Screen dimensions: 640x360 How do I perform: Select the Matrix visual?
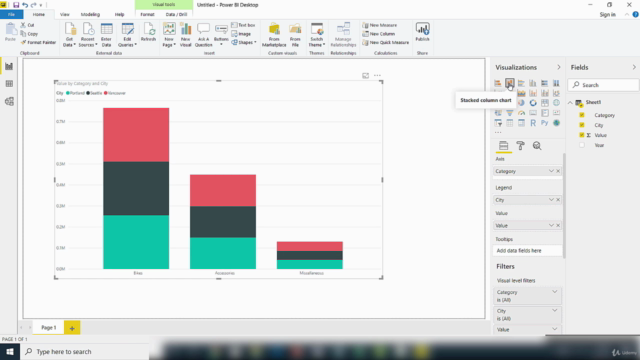521,123
